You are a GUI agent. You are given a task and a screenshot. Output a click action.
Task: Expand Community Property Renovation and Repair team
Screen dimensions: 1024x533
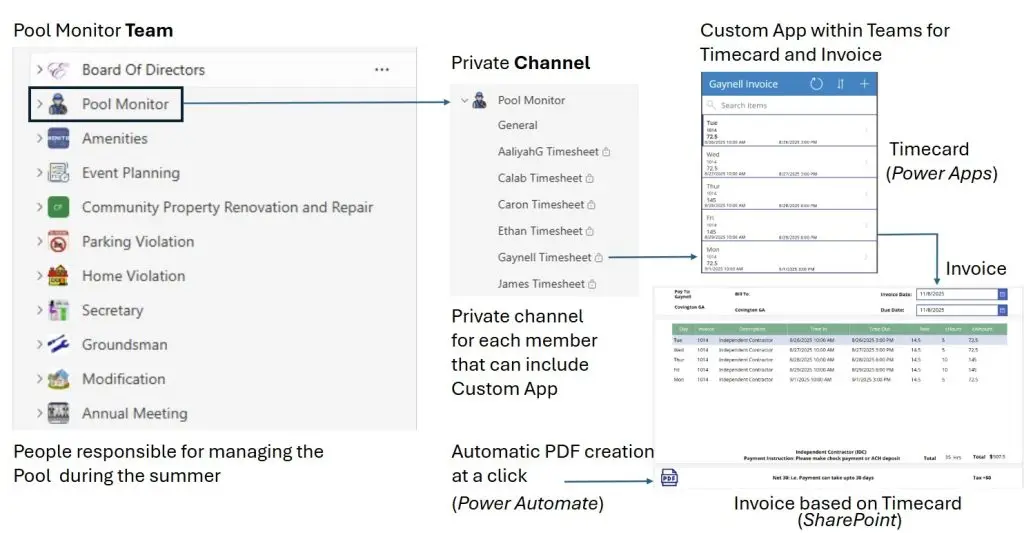tap(39, 207)
